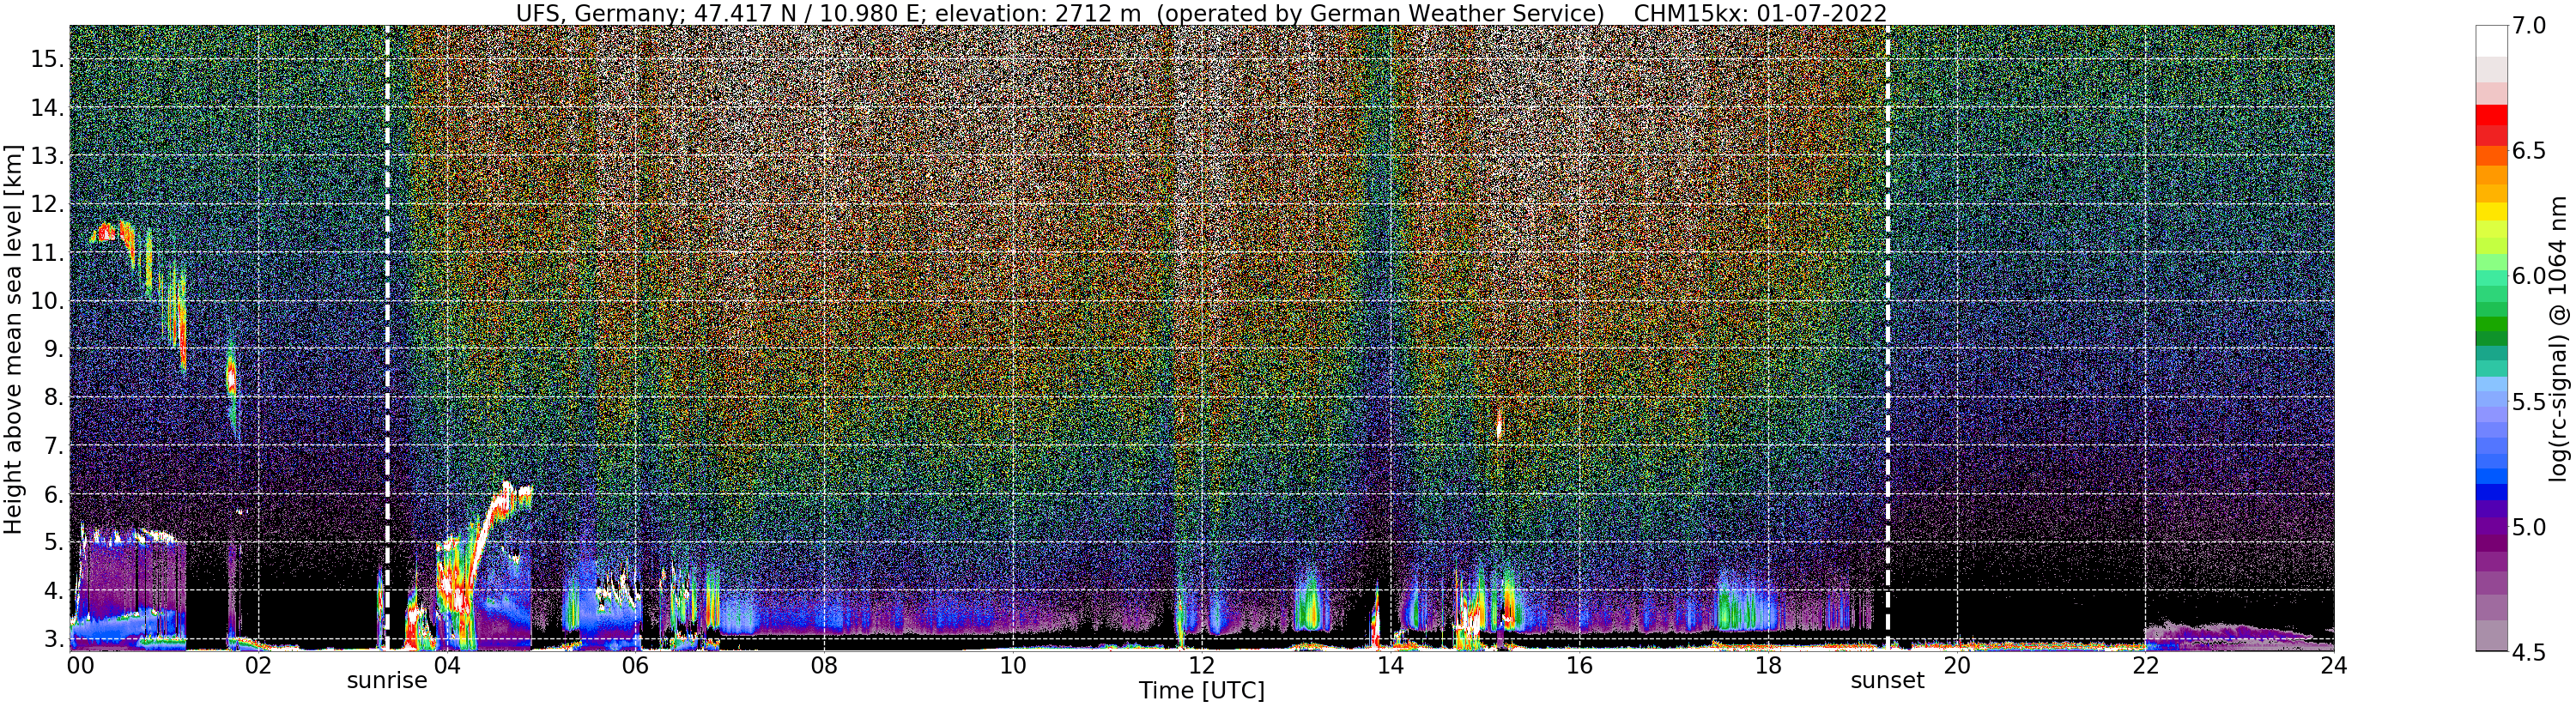Click the colorbar '6.5' tick value
This screenshot has height=707, width=2576.
click(2529, 151)
